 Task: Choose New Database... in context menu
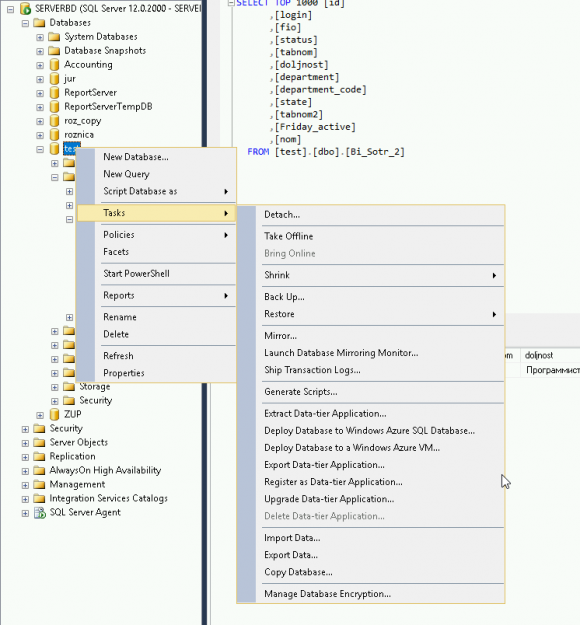coord(156,157)
